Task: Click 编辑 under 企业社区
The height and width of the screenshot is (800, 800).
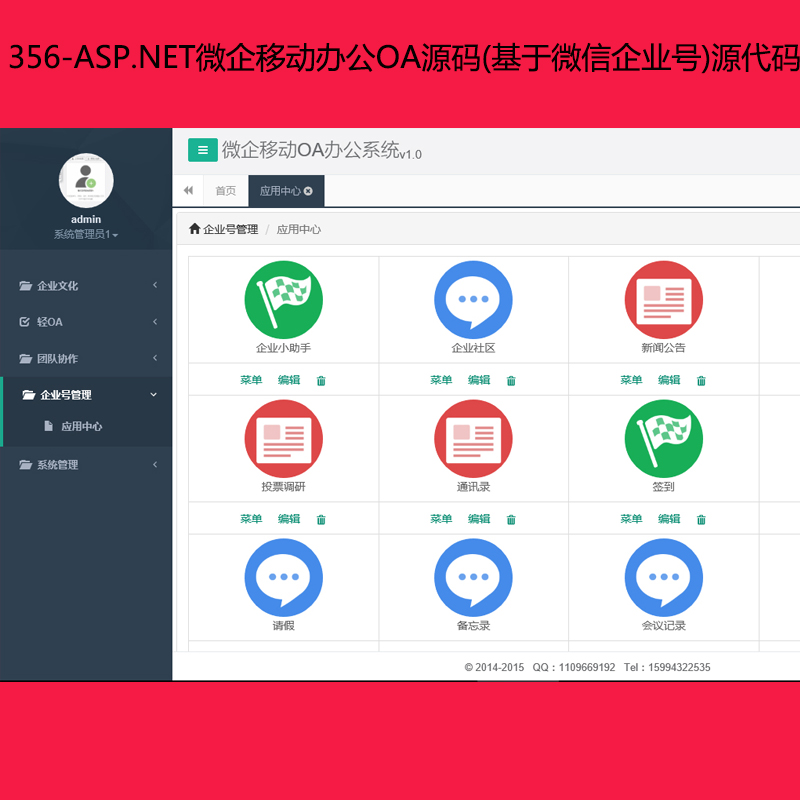Action: pos(479,380)
